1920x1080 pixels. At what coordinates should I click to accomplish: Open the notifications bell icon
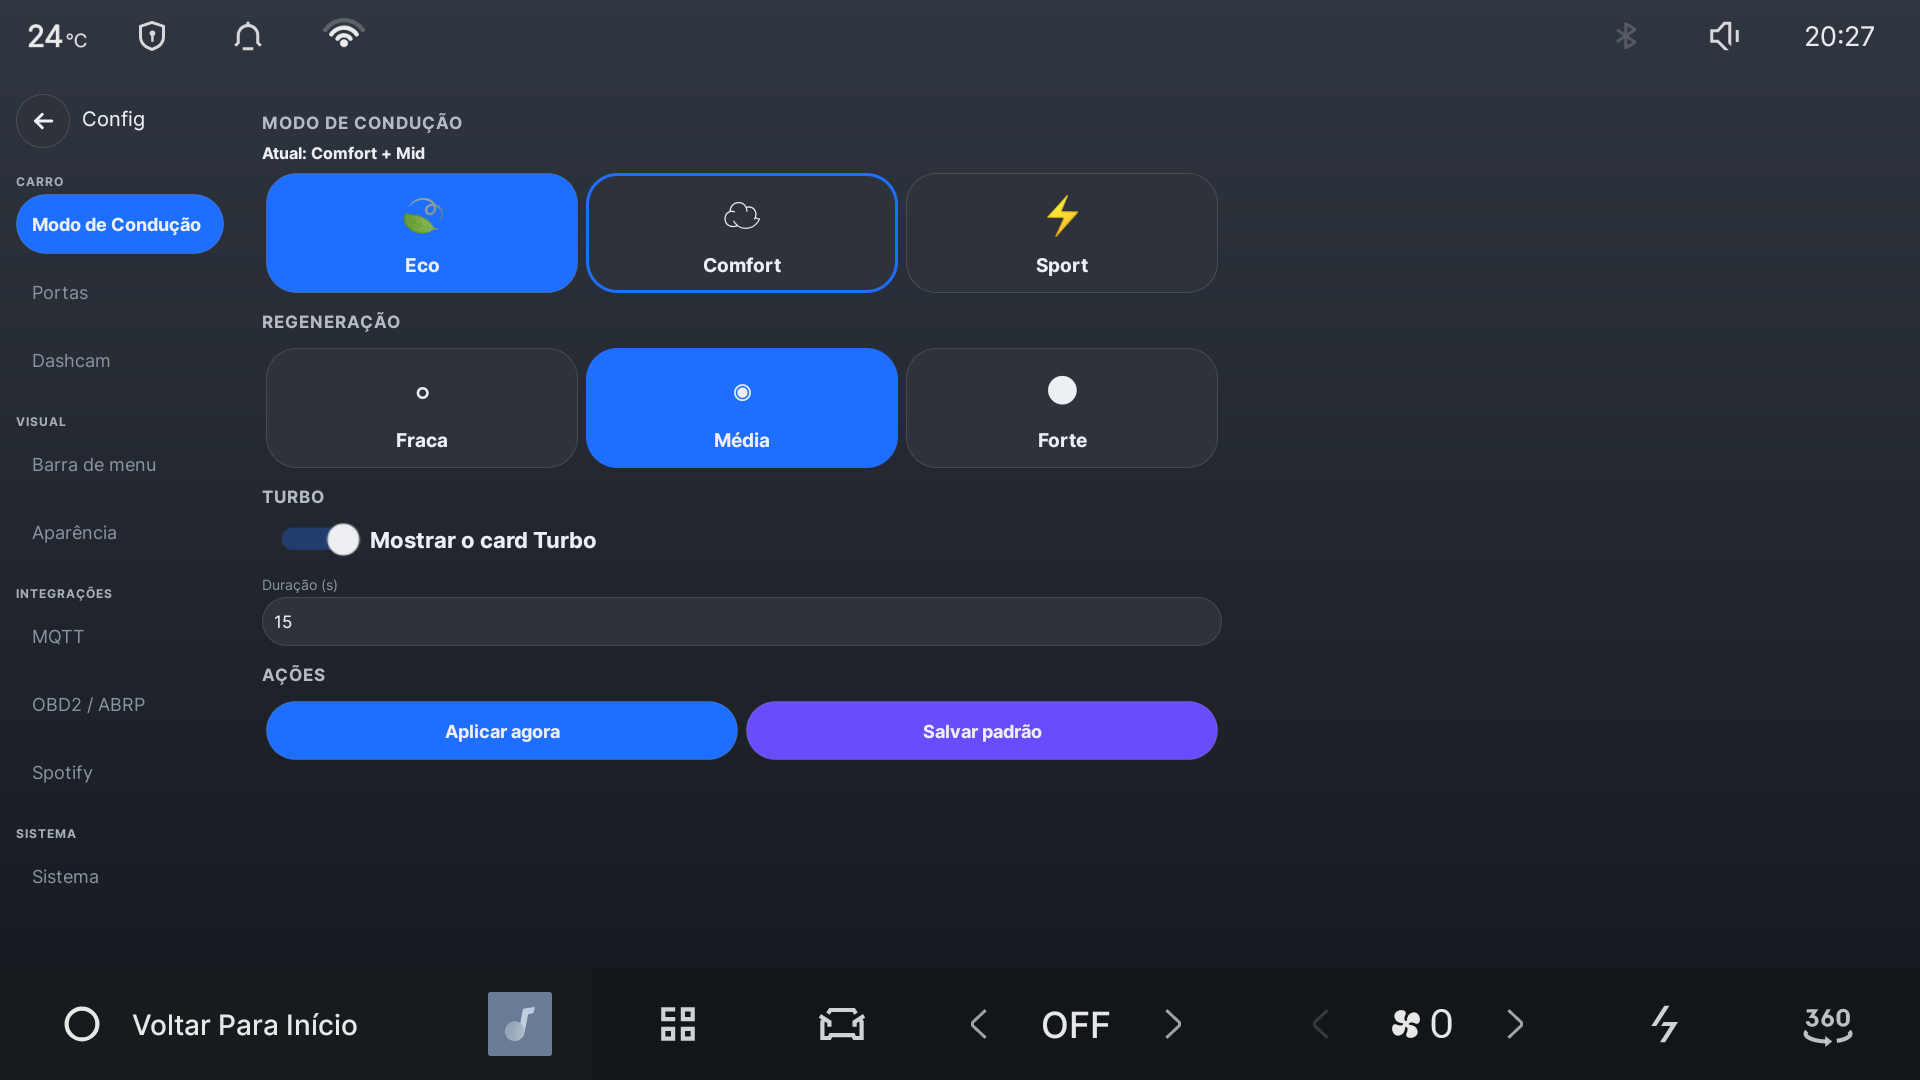click(248, 36)
